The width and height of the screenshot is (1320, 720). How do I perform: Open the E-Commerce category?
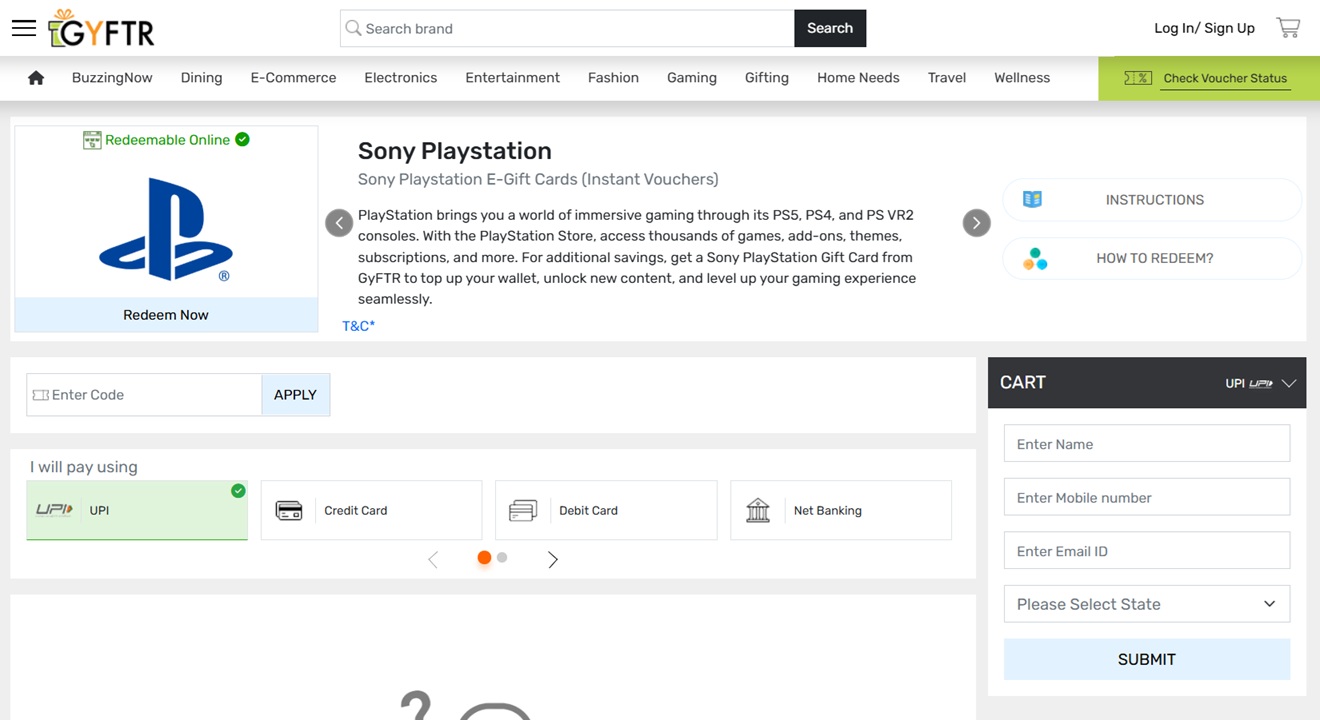pyautogui.click(x=293, y=78)
